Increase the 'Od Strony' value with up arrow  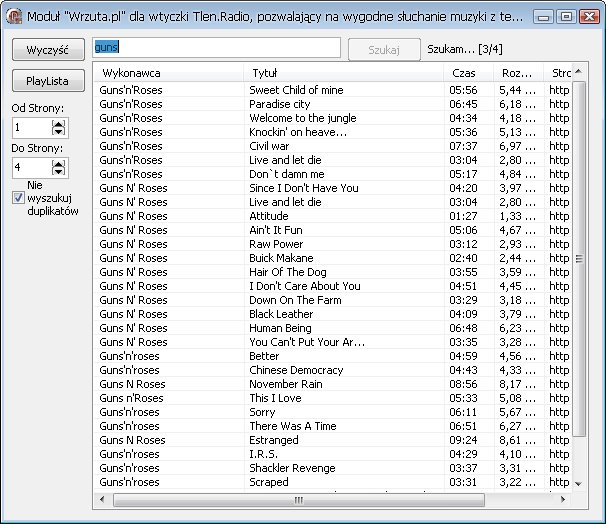[58, 123]
